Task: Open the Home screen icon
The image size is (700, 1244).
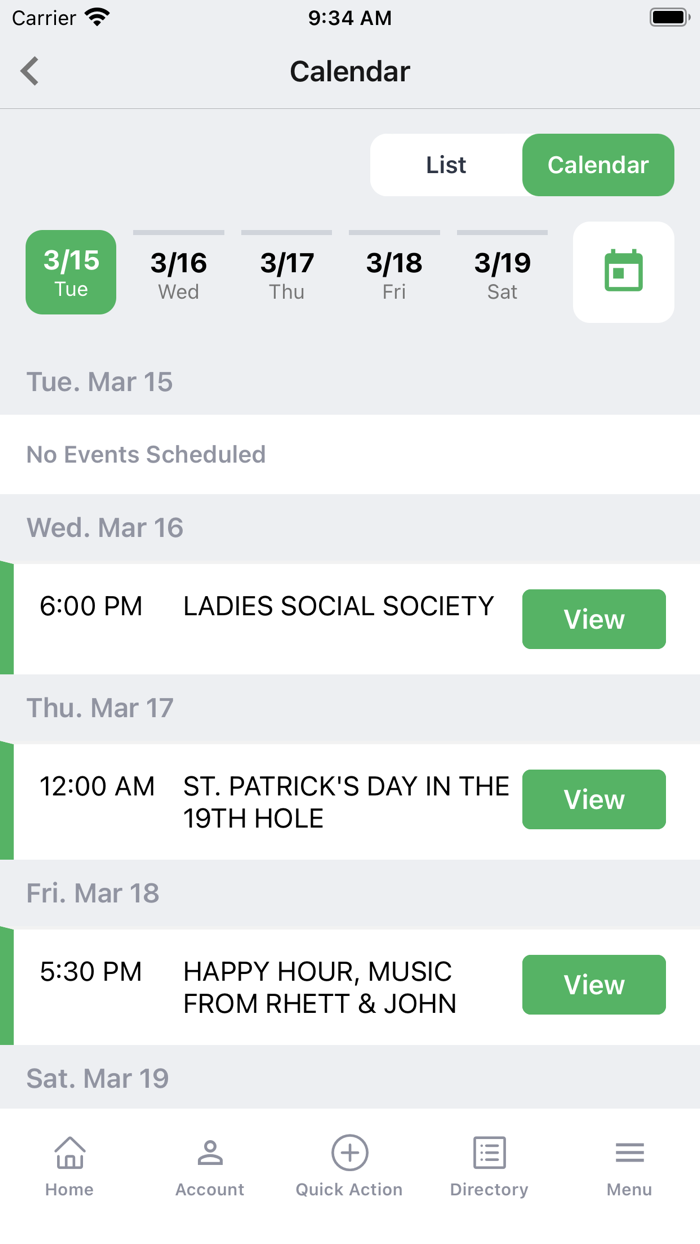Action: point(69,1163)
